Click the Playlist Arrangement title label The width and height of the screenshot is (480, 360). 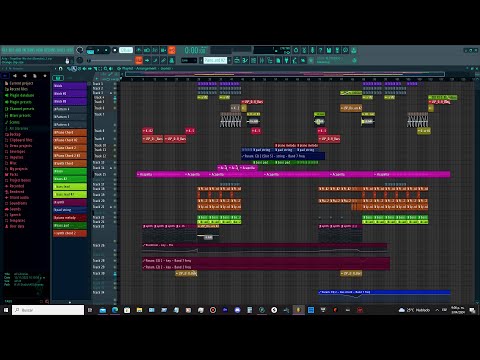(x=147, y=69)
